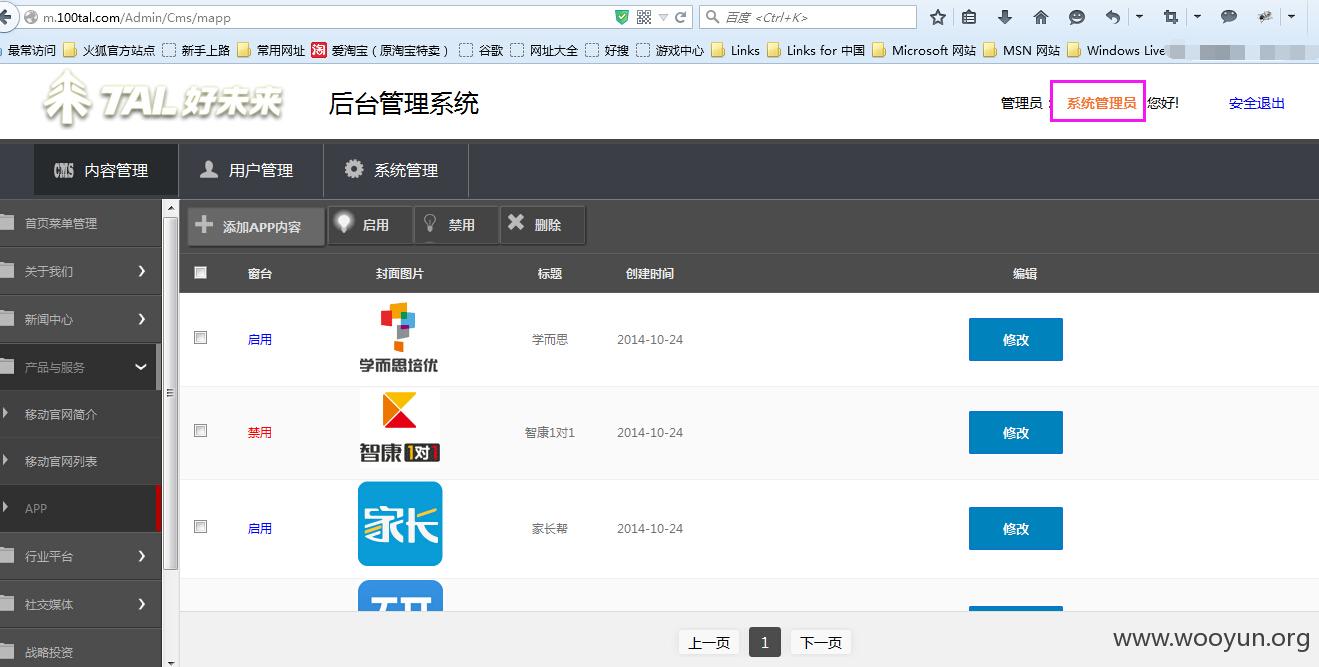Reload the page with the refresh icon
The height and width of the screenshot is (667, 1319).
pyautogui.click(x=681, y=17)
